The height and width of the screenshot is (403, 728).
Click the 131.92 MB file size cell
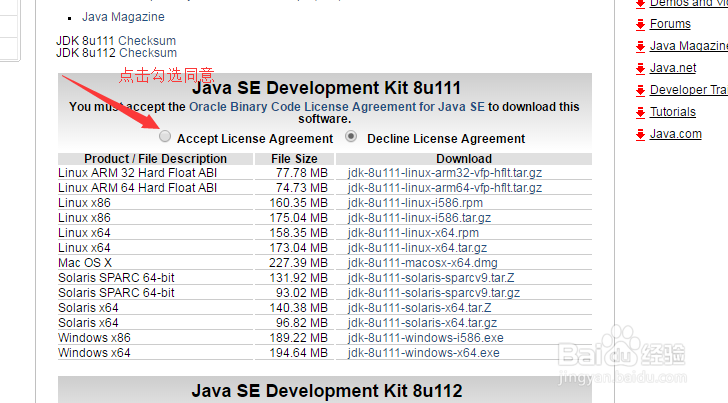click(x=299, y=278)
